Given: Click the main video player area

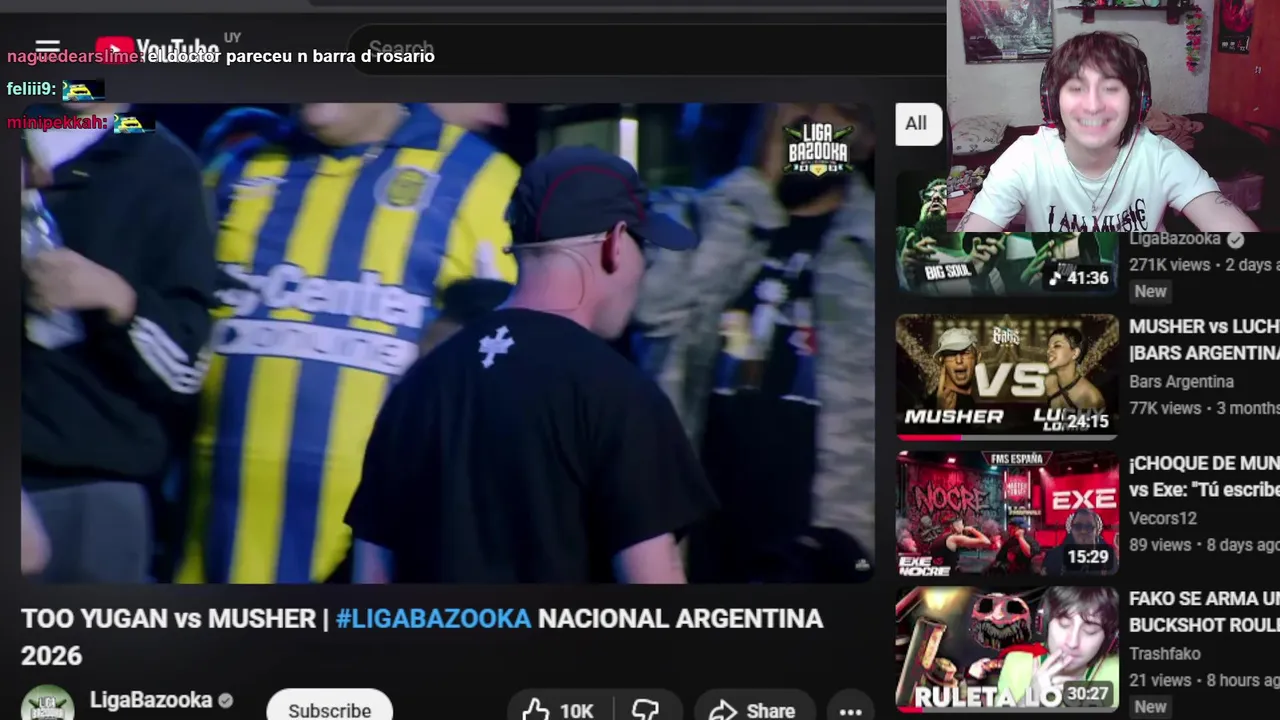Looking at the screenshot, I should click(447, 343).
